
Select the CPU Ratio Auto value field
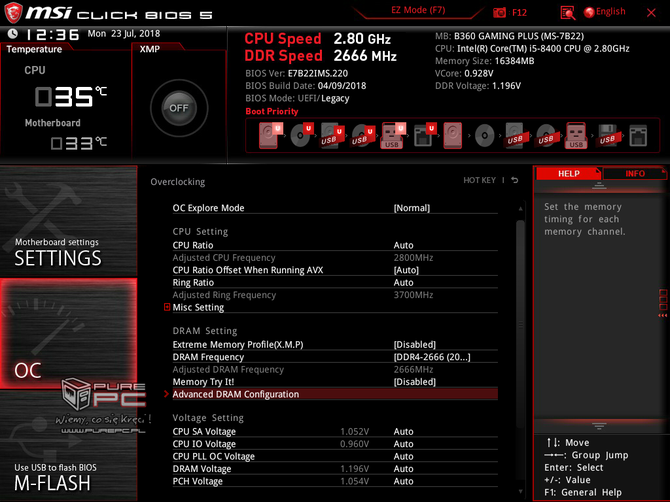(x=403, y=245)
